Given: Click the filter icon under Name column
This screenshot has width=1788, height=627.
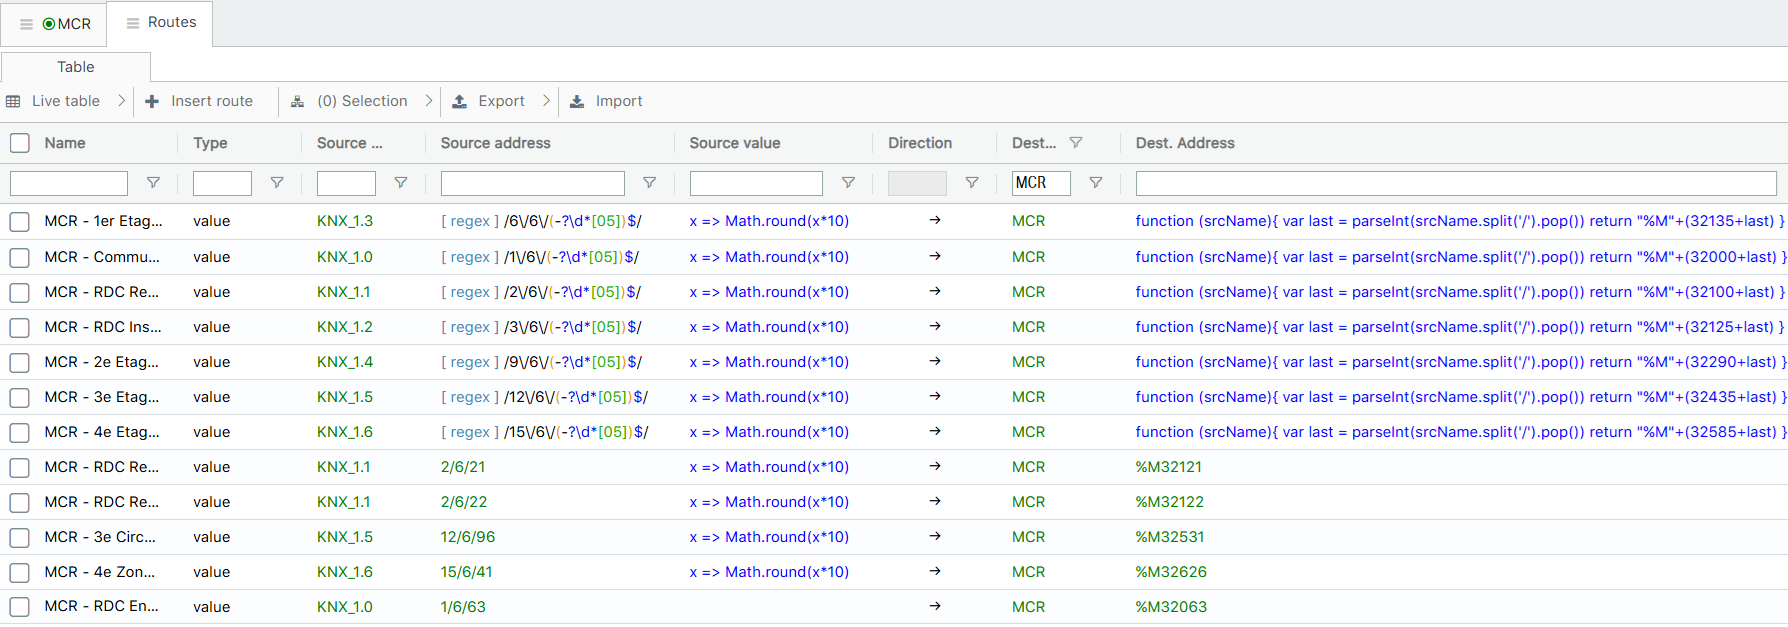Looking at the screenshot, I should coord(153,183).
